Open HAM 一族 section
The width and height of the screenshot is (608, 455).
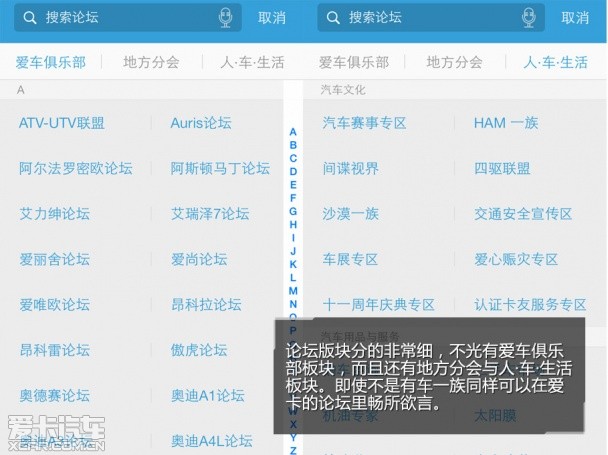coord(506,123)
